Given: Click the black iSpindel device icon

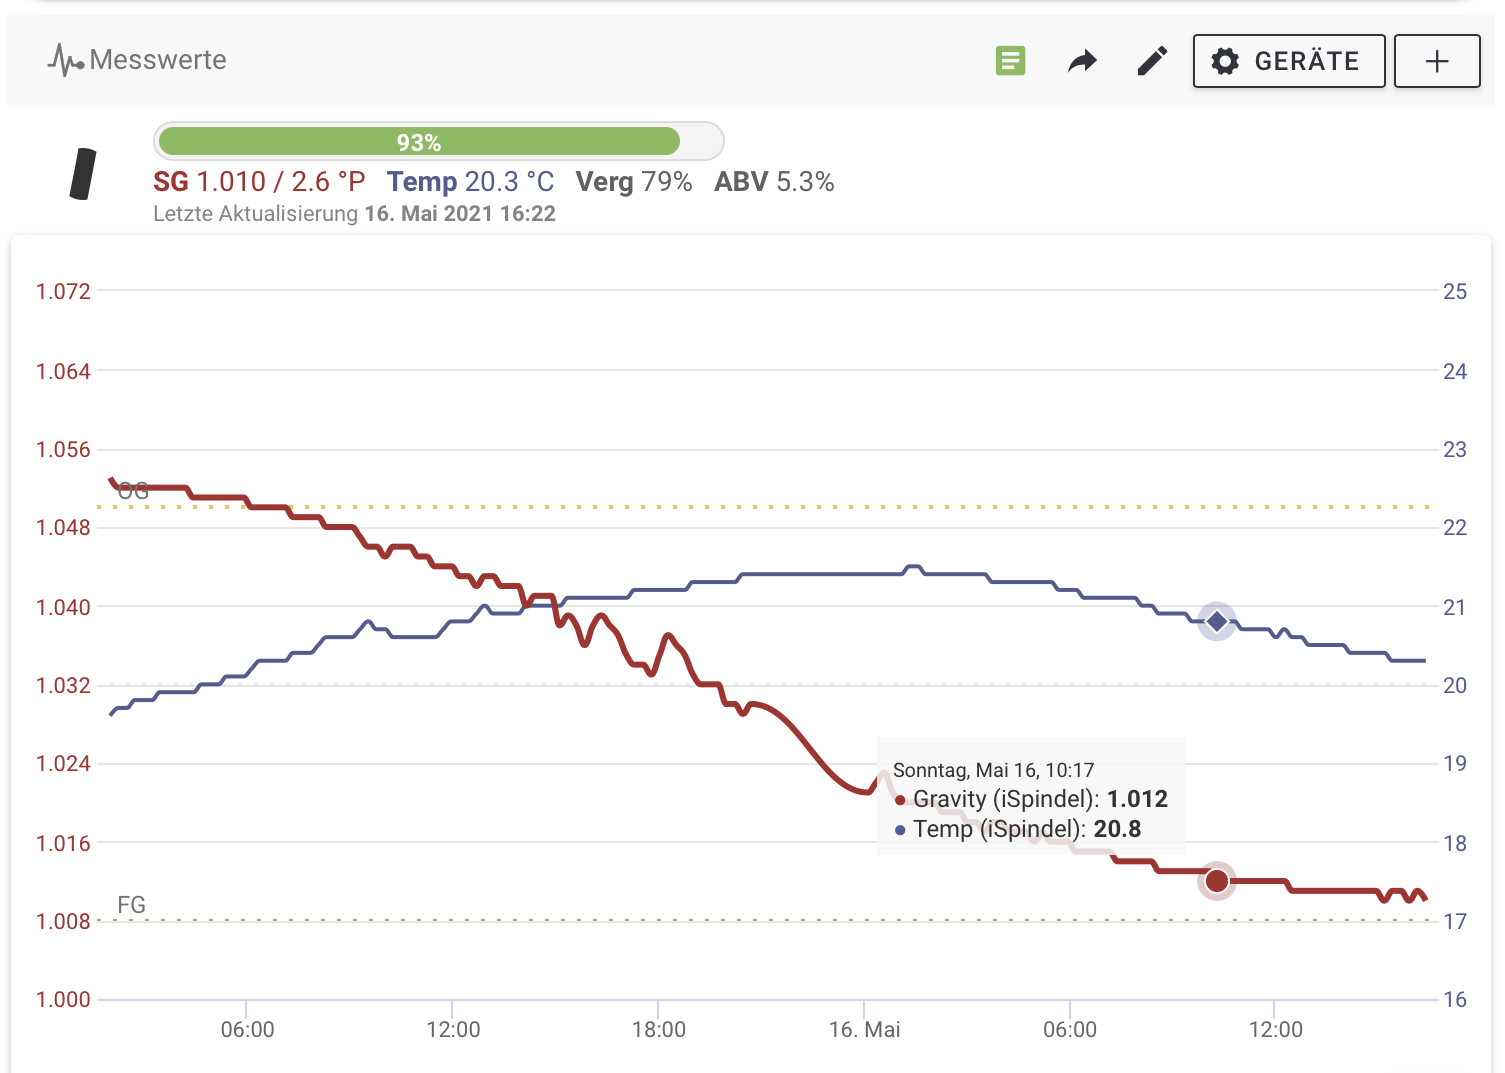Looking at the screenshot, I should [84, 174].
